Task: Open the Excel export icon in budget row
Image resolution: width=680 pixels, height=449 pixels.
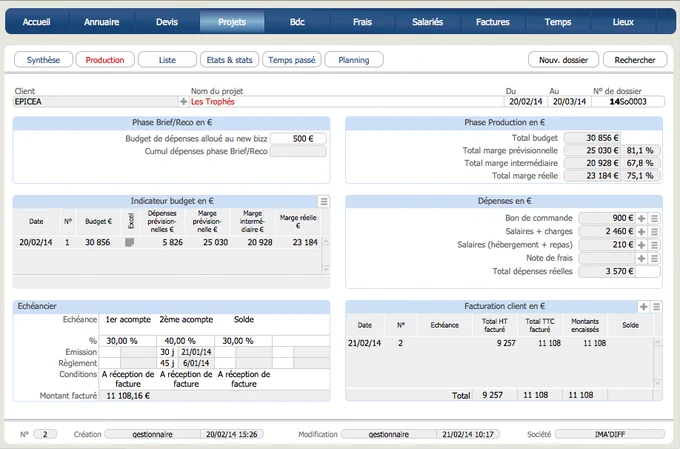Action: (x=130, y=242)
